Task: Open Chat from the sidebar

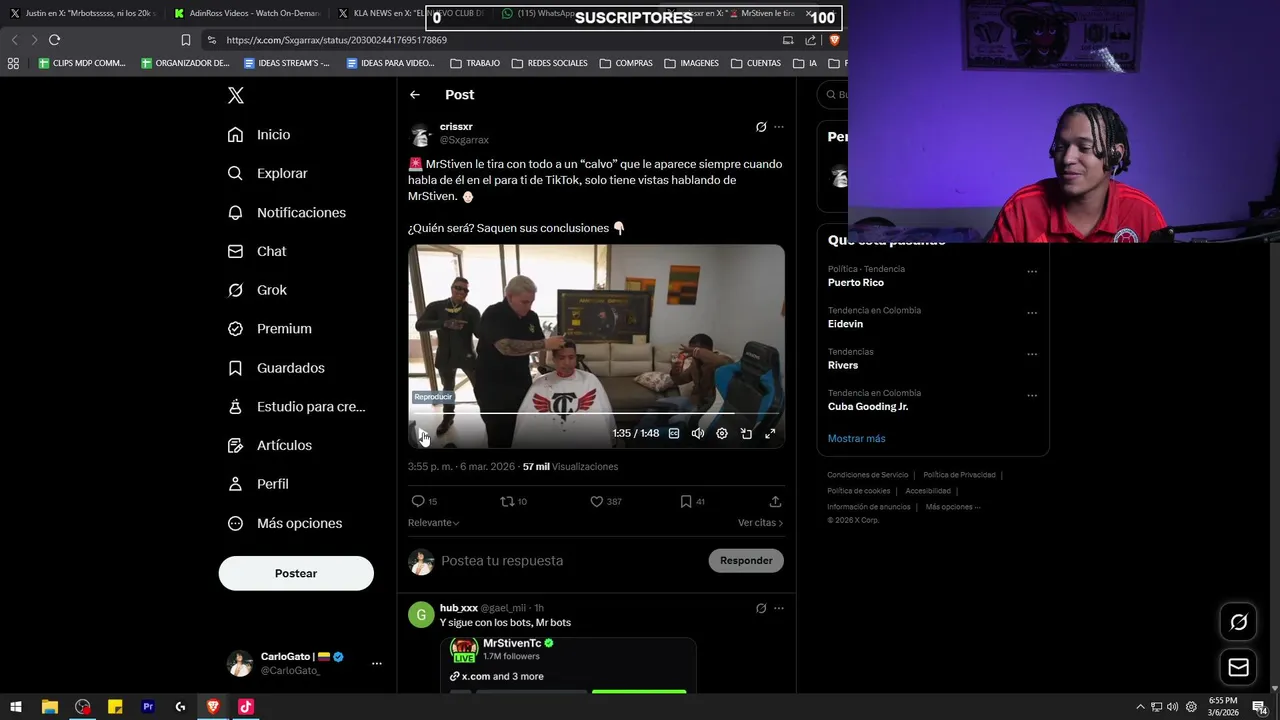Action: [x=256, y=251]
